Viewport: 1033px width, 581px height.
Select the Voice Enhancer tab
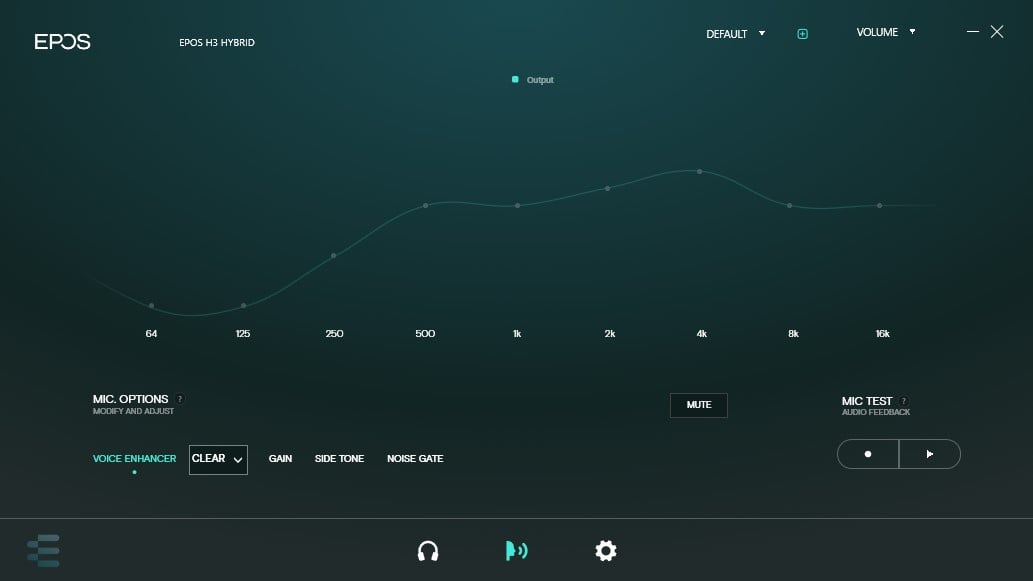tap(134, 459)
